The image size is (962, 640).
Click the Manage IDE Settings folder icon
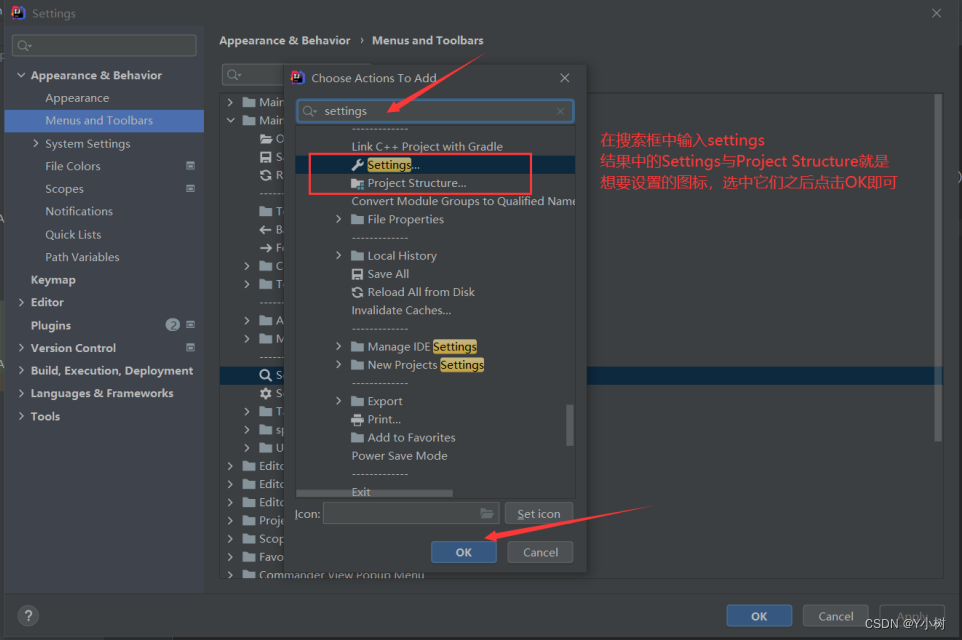coord(358,347)
